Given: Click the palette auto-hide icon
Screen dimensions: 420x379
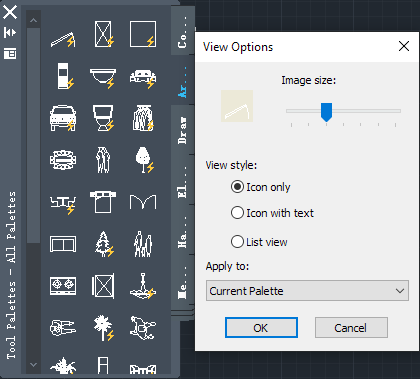Looking at the screenshot, I should pyautogui.click(x=10, y=32).
